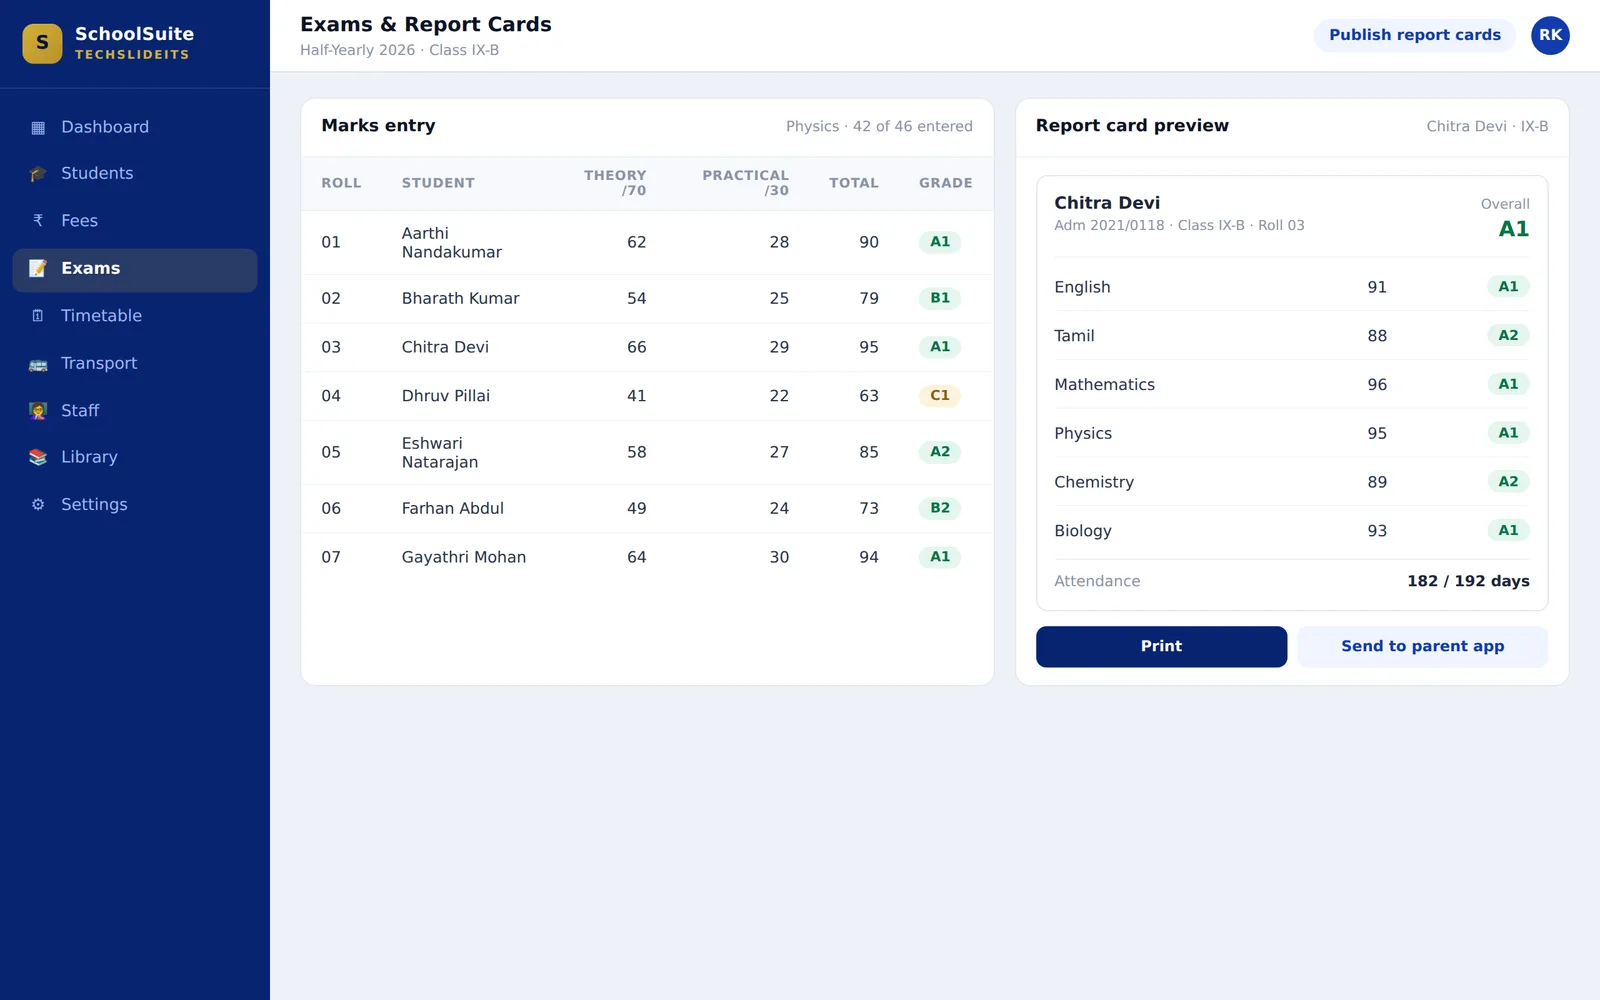Click the Mathematics subject row
The height and width of the screenshot is (1000, 1600).
tap(1292, 384)
